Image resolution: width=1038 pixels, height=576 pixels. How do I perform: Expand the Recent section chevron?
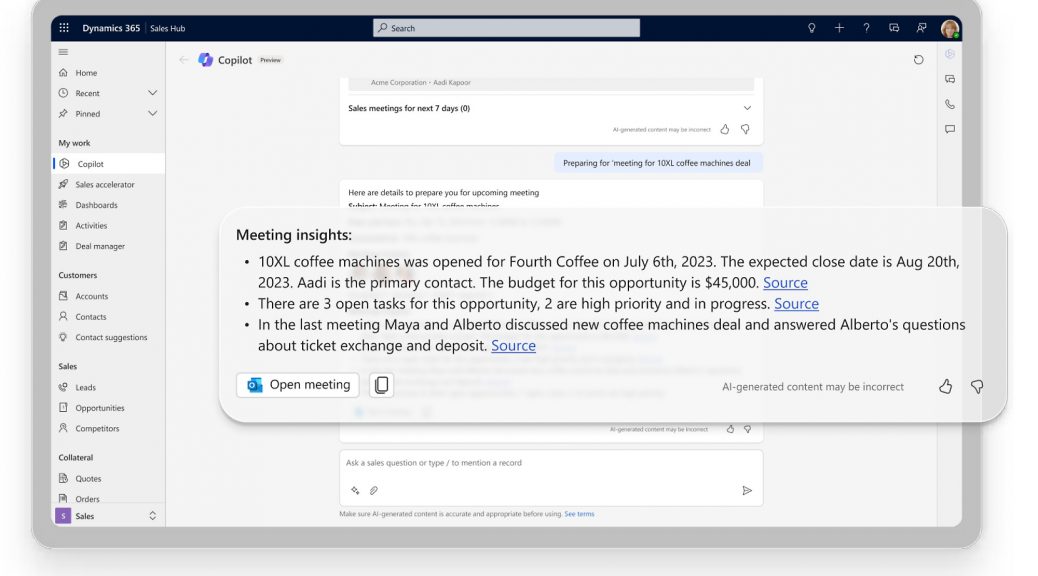tap(152, 93)
